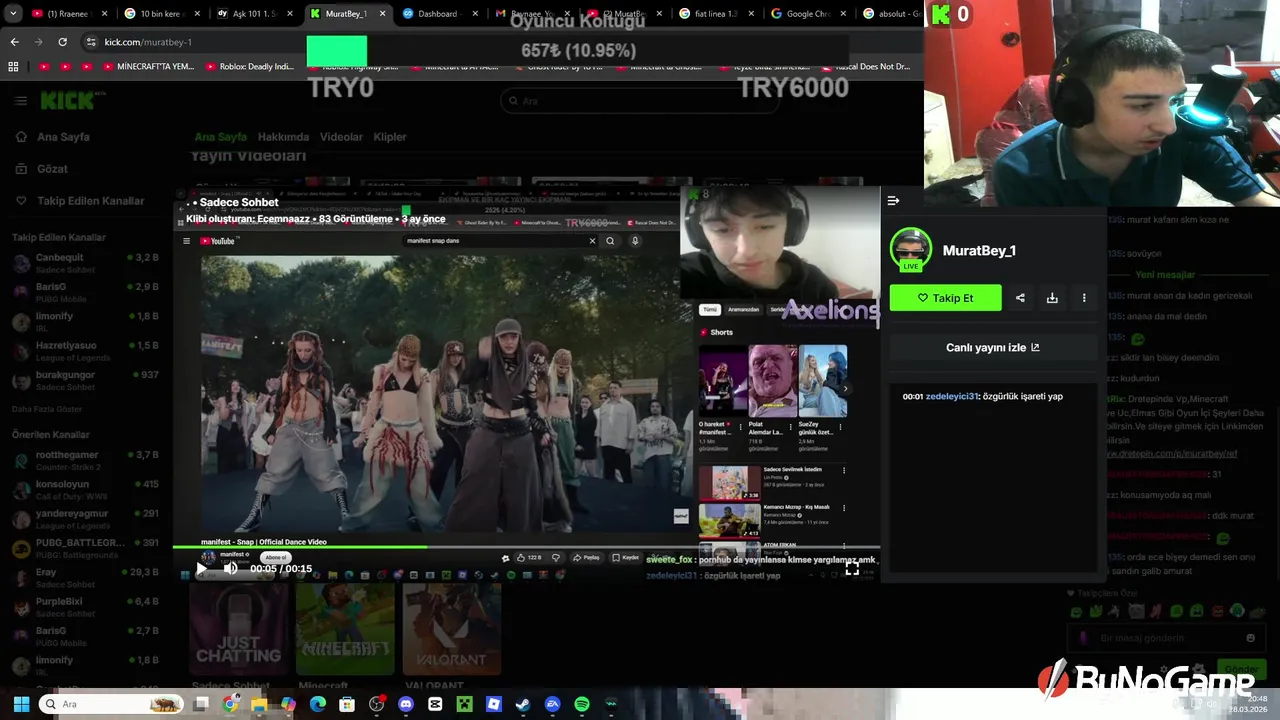Open Canbequit channel in followed list
Image resolution: width=1280 pixels, height=720 pixels.
[85, 263]
